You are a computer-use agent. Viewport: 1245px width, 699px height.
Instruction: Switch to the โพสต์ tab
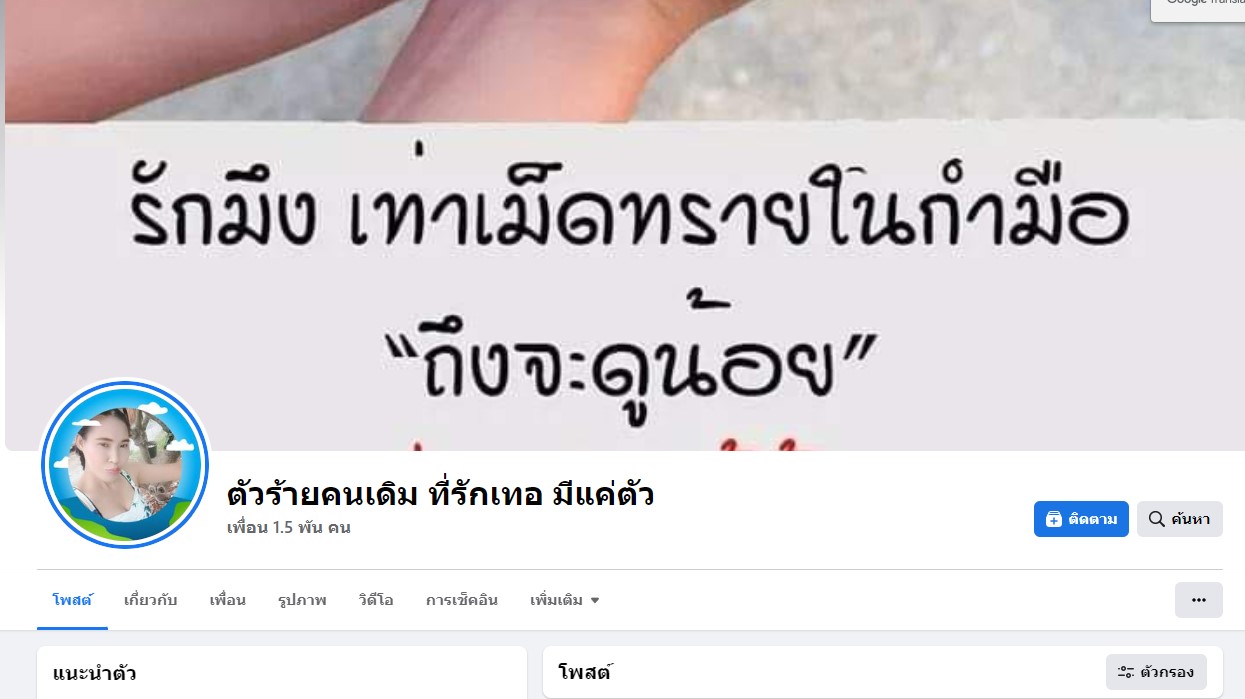point(72,600)
